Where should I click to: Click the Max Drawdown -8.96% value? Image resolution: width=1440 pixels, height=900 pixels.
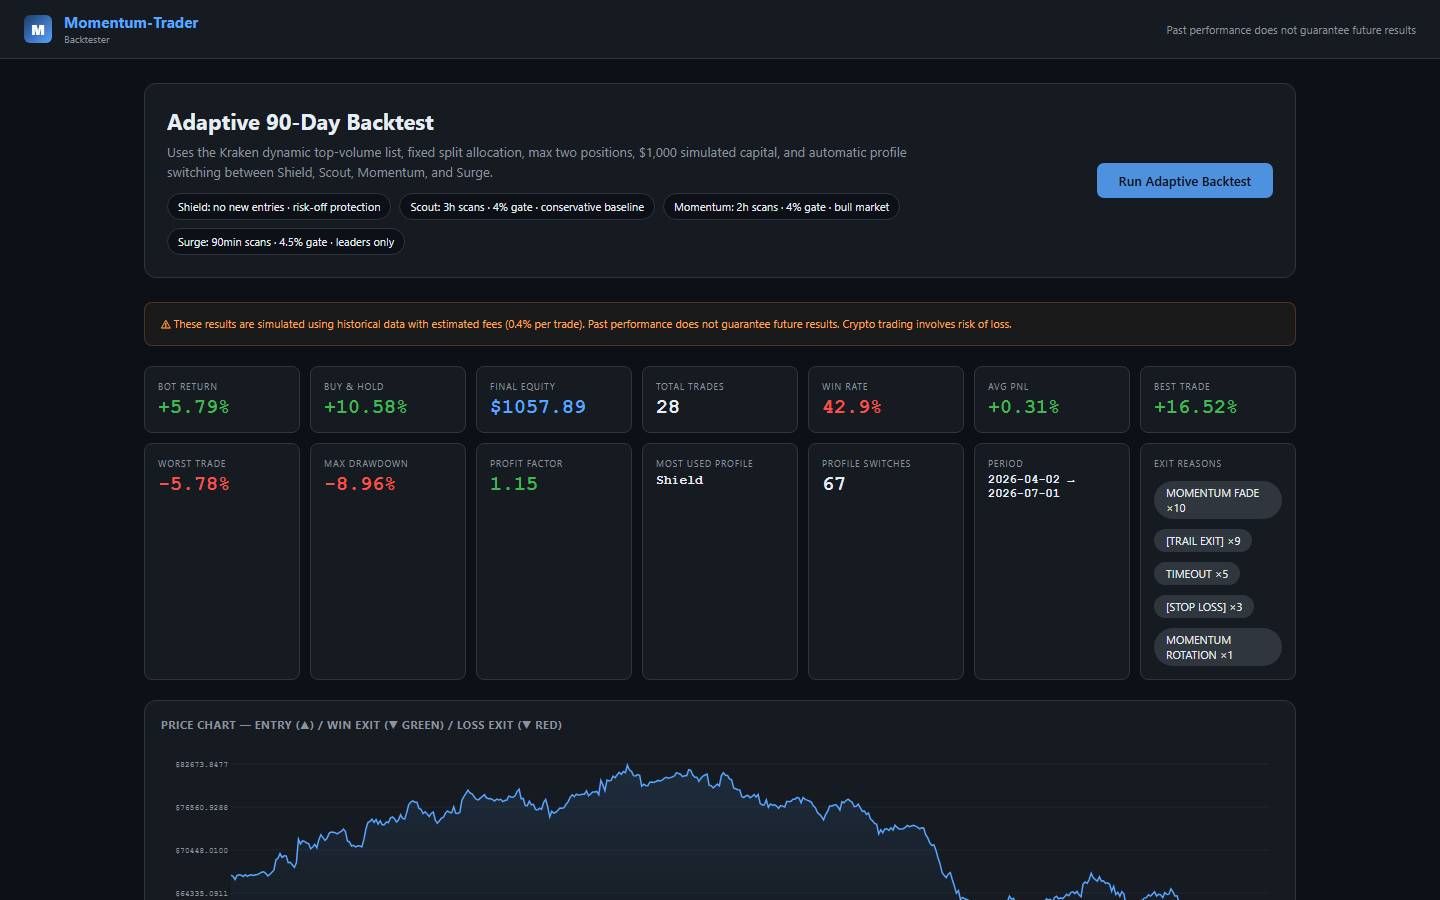360,484
